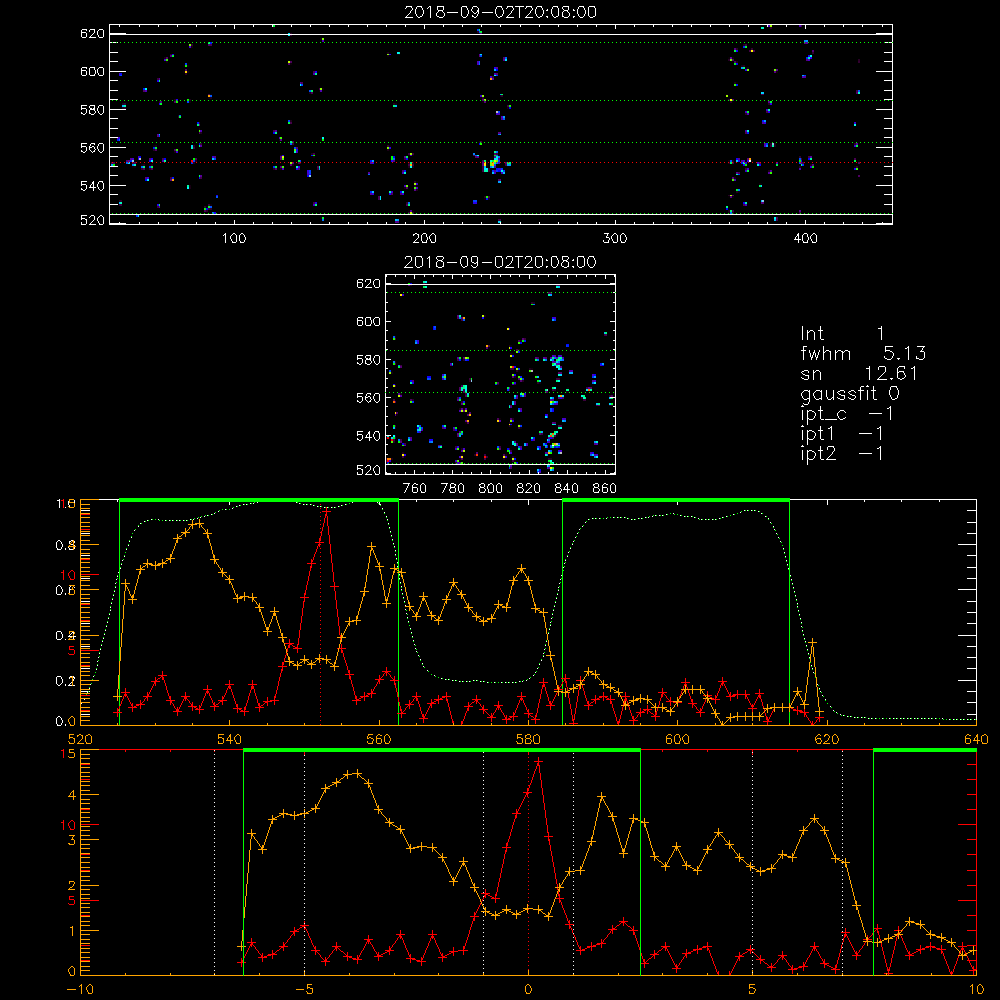Click x-axis label 640 on profile plot
This screenshot has height=1000, width=1000.
coord(976,740)
